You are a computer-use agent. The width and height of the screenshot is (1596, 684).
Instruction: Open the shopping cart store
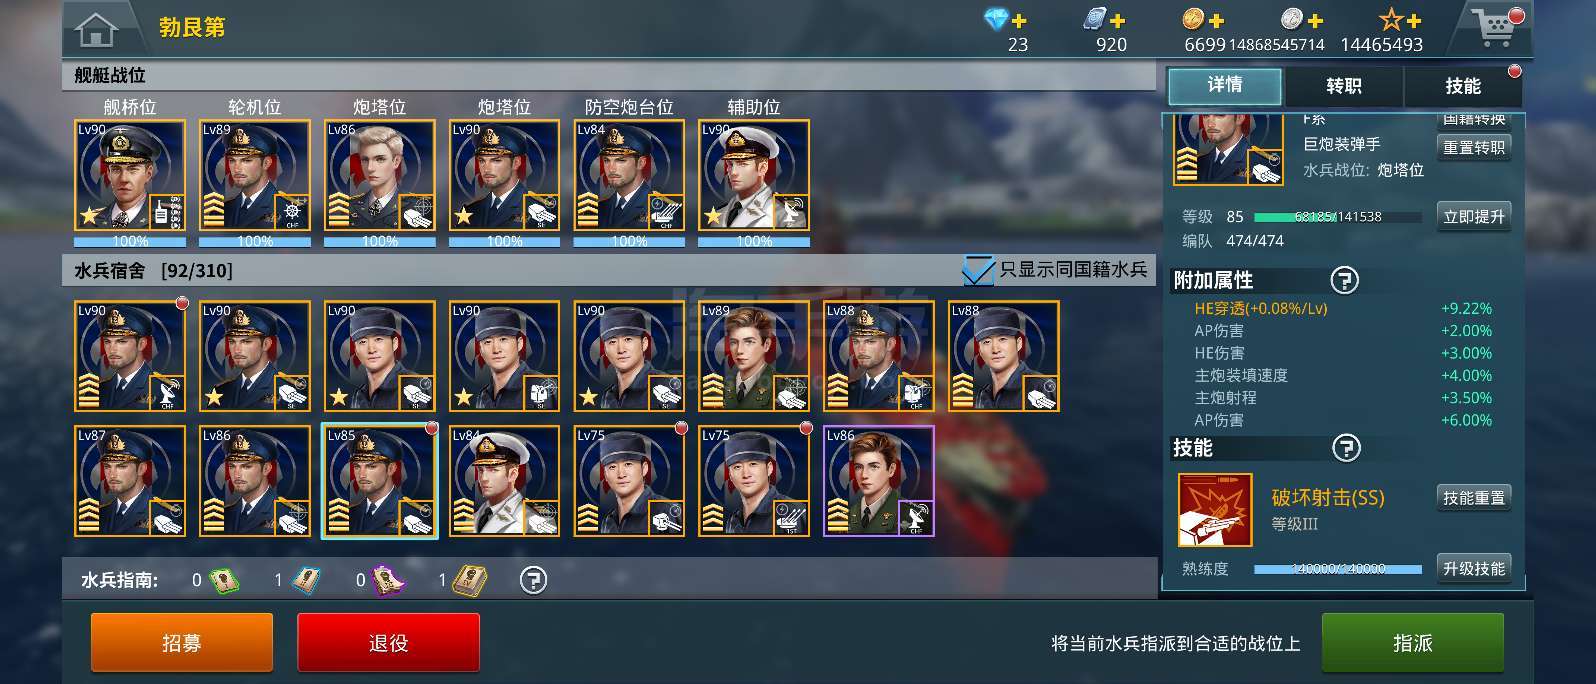tap(1497, 27)
